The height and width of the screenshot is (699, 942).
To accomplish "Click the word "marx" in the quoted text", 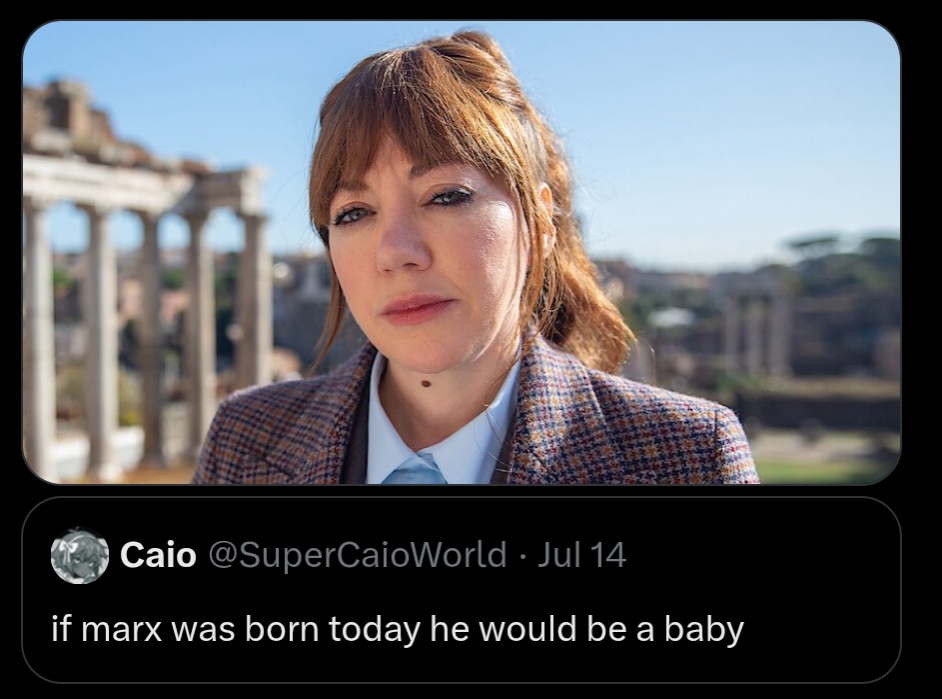I will tap(122, 629).
